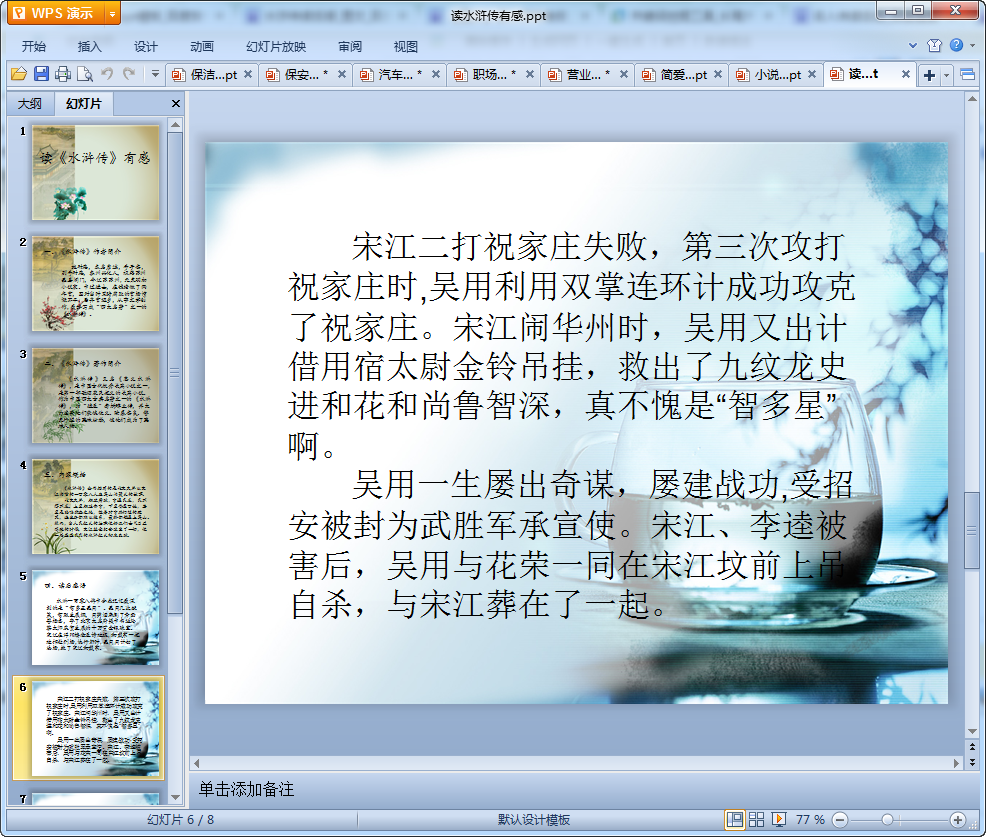Close the 简爱...pt document tab
The width and height of the screenshot is (986, 837).
click(x=717, y=74)
